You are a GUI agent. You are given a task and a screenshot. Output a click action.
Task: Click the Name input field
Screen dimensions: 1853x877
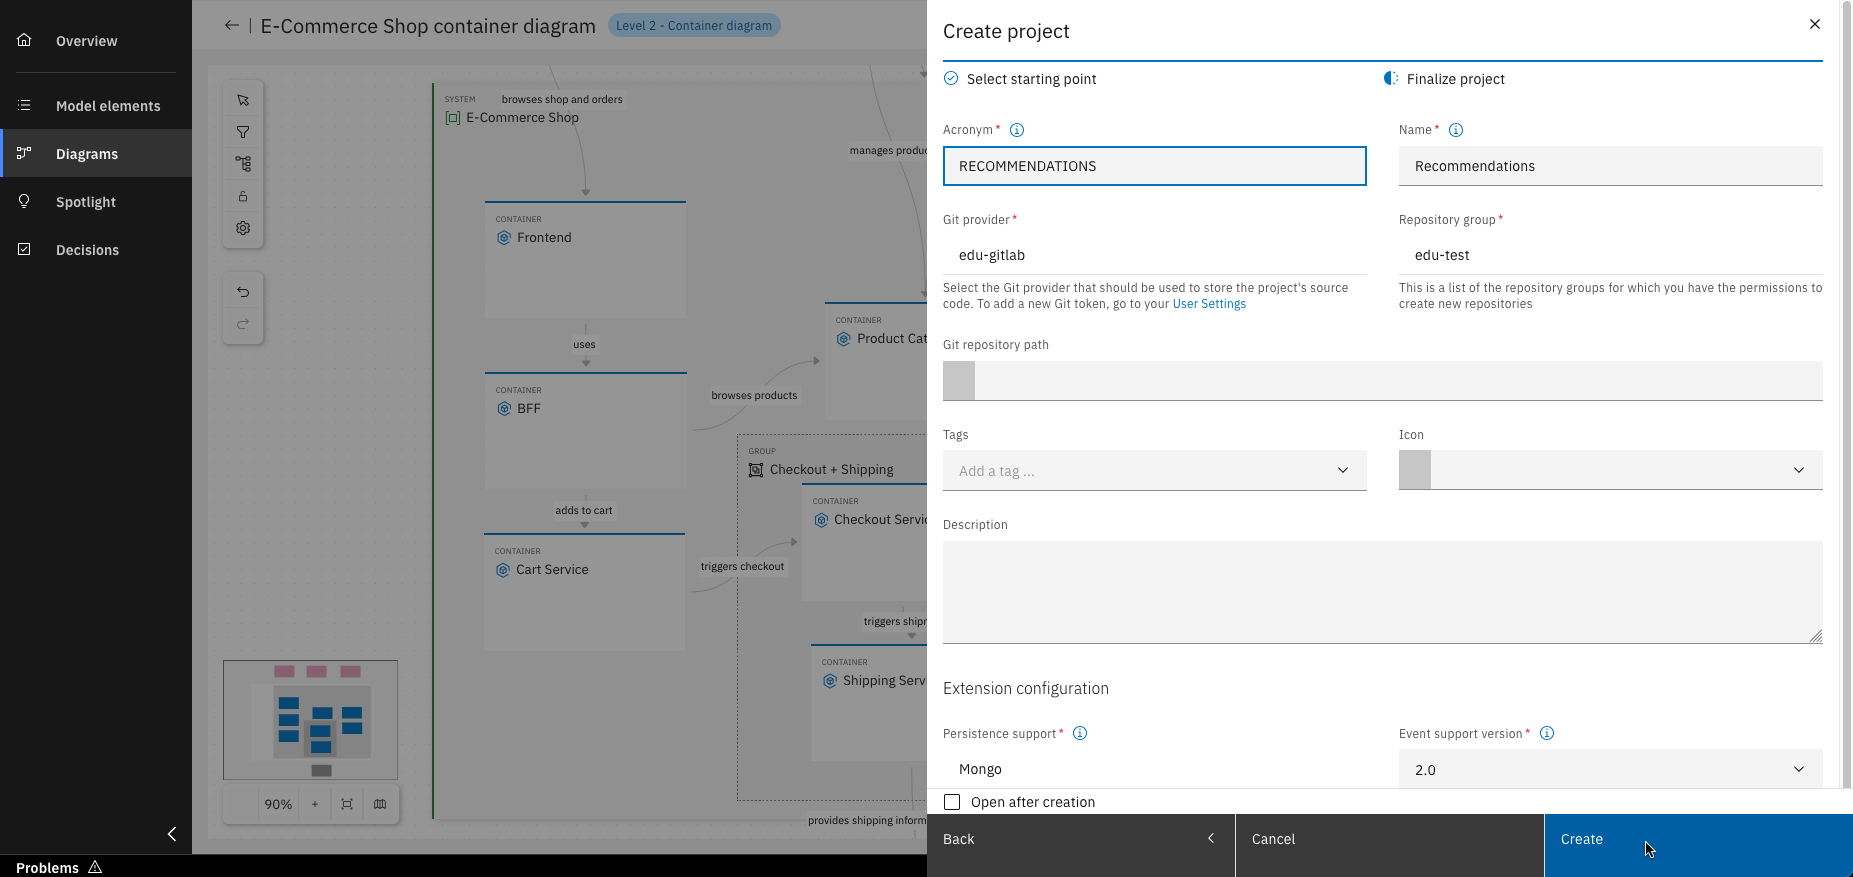click(x=1611, y=166)
